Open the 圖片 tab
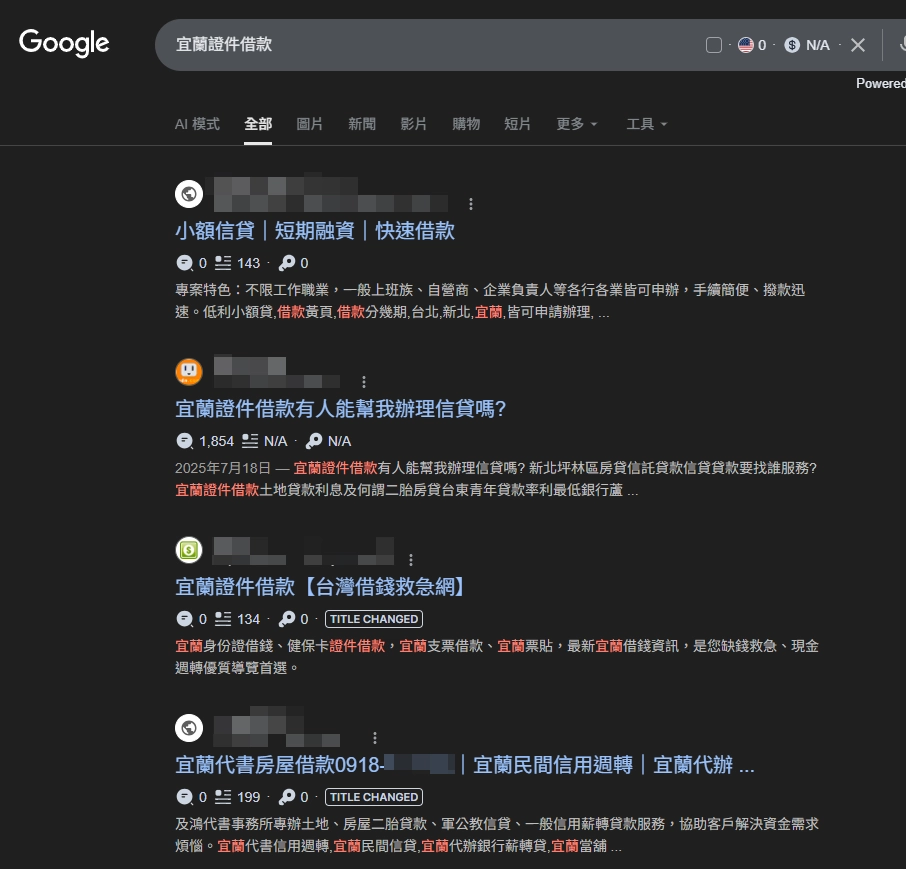Viewport: 906px width, 869px height. pyautogui.click(x=310, y=124)
